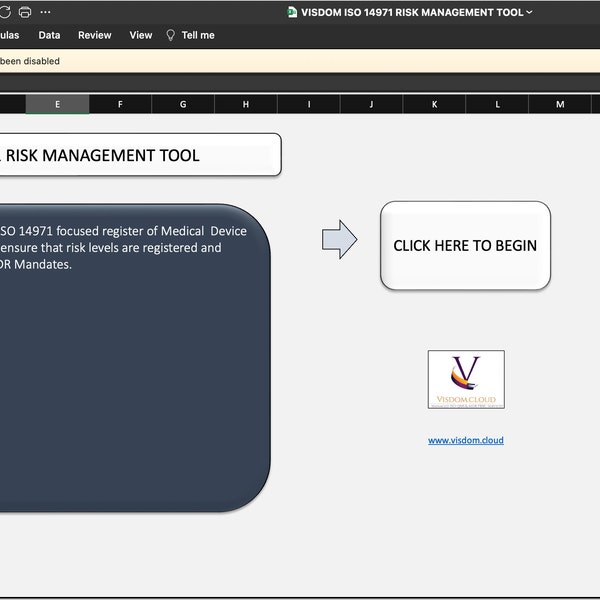The height and width of the screenshot is (600, 600).
Task: Select column E header
Action: [x=57, y=104]
